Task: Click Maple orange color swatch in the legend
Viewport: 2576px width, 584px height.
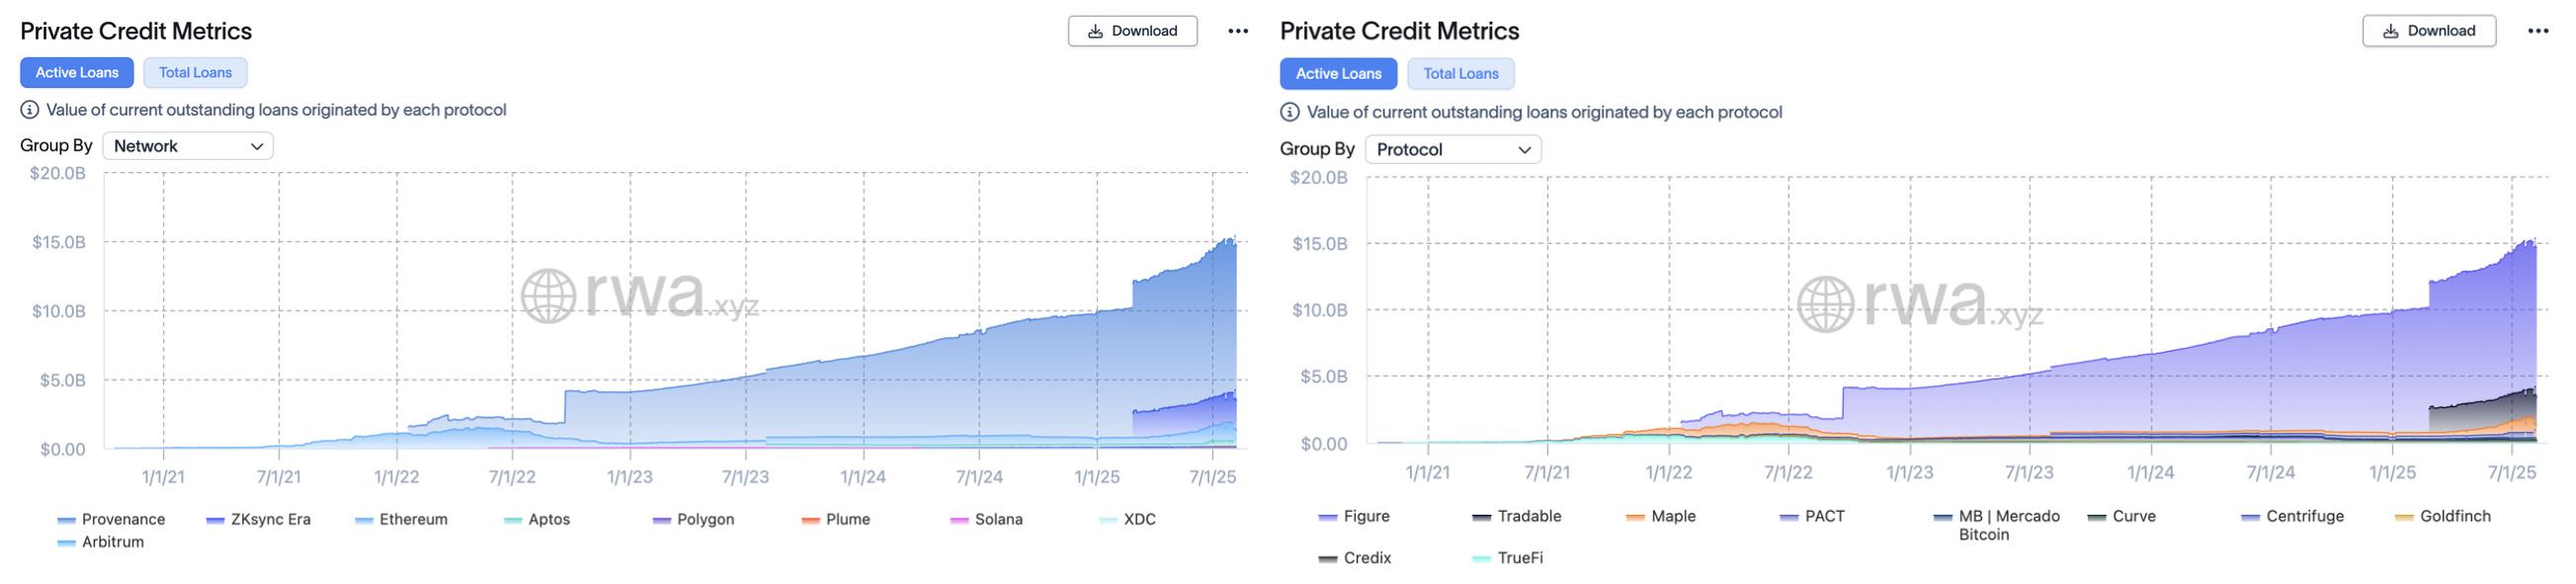Action: click(1635, 517)
